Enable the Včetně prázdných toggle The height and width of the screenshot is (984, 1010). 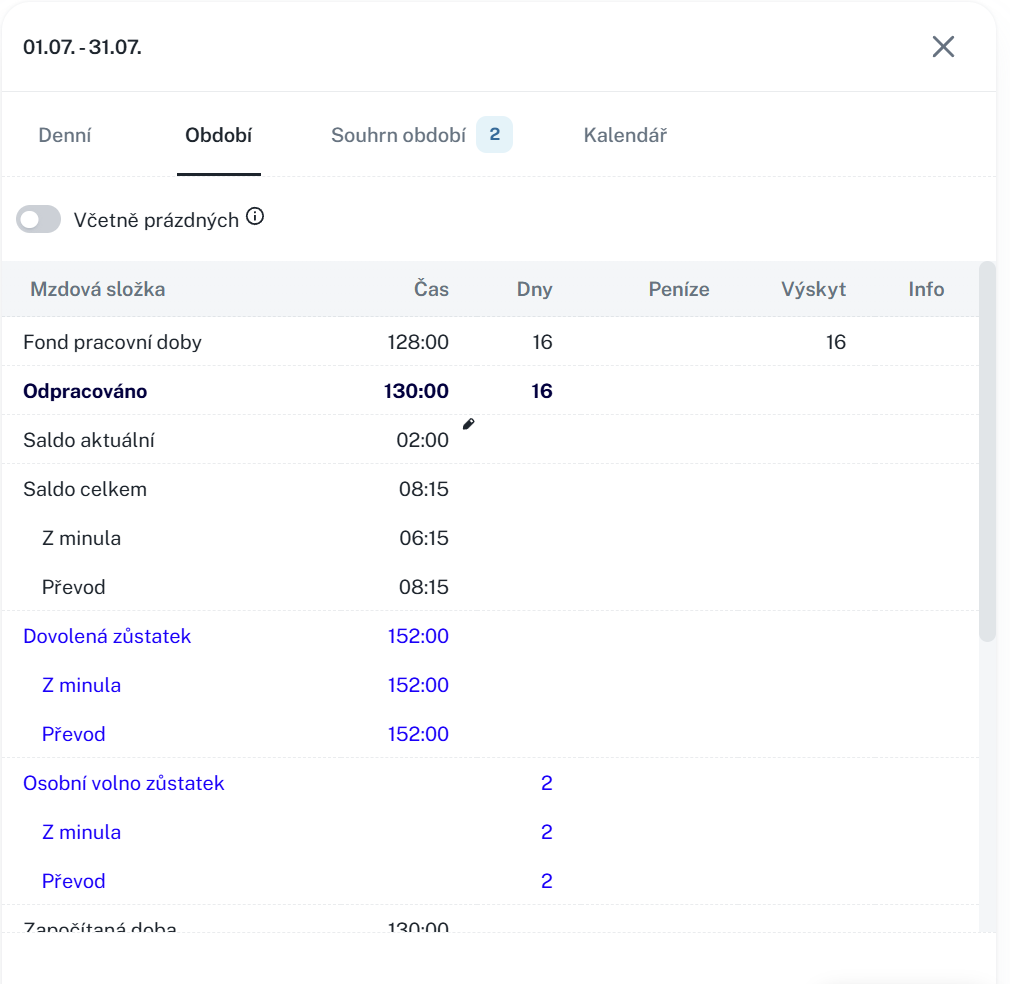click(39, 220)
